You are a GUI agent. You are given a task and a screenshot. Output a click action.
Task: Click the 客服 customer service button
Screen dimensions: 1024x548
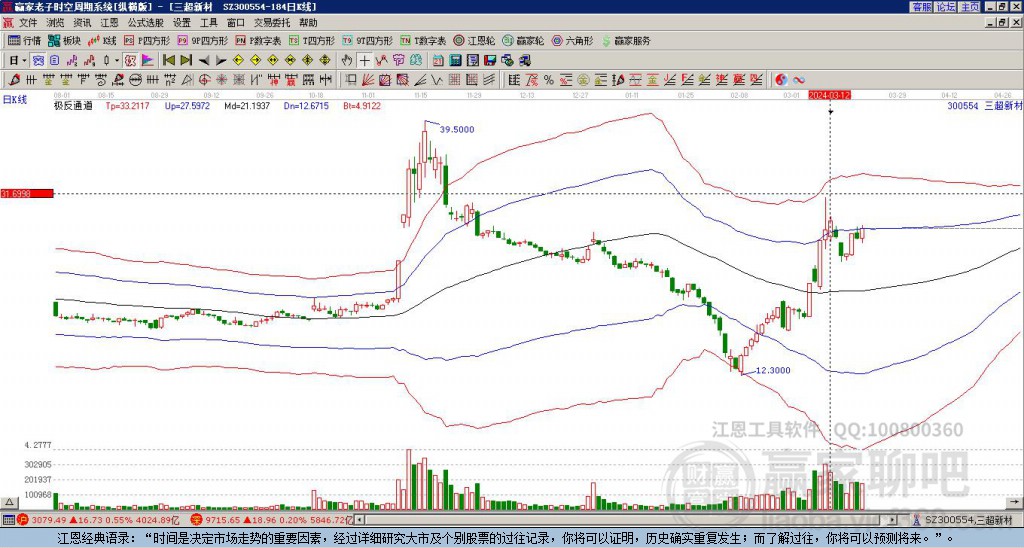point(922,7)
